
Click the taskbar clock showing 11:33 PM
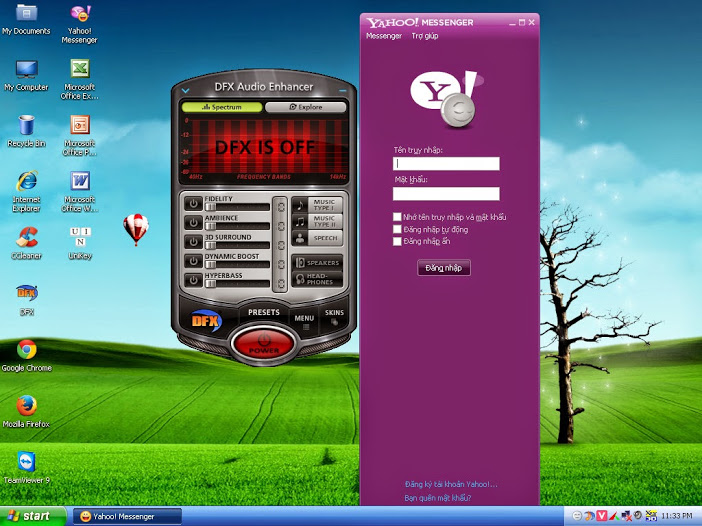(x=676, y=516)
